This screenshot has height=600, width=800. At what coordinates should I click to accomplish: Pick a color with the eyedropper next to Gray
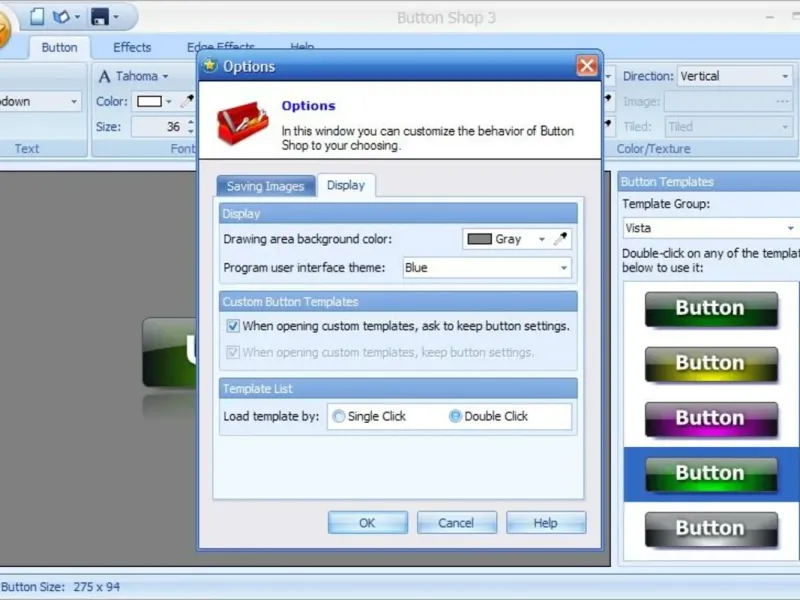pos(560,238)
